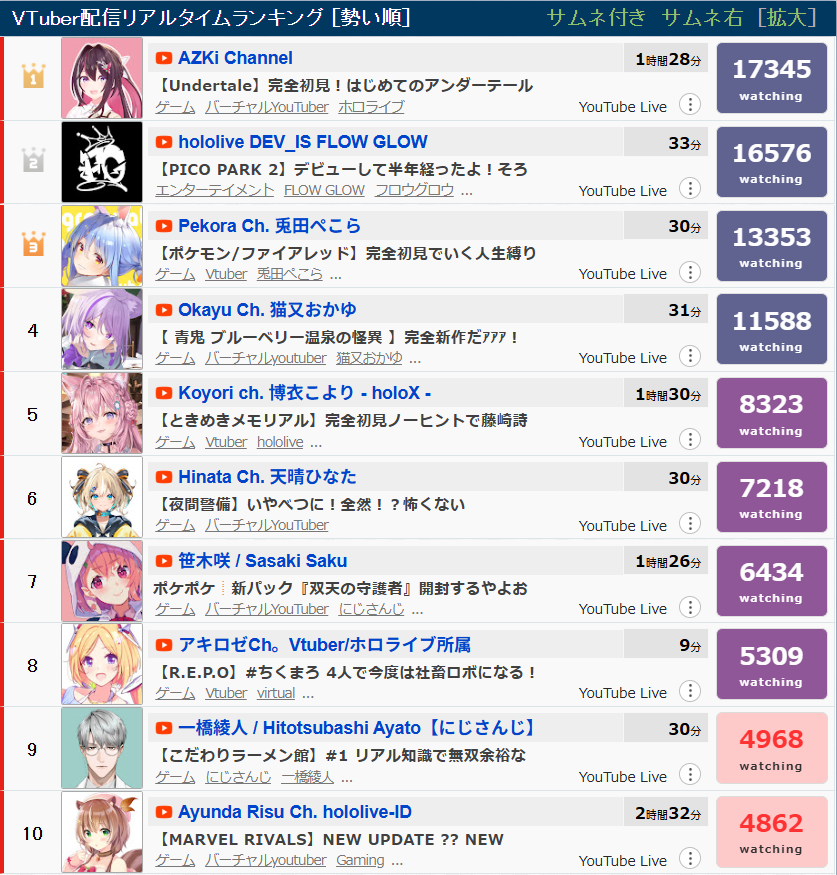Switch to サムネ付き thumbnail view

point(597,18)
